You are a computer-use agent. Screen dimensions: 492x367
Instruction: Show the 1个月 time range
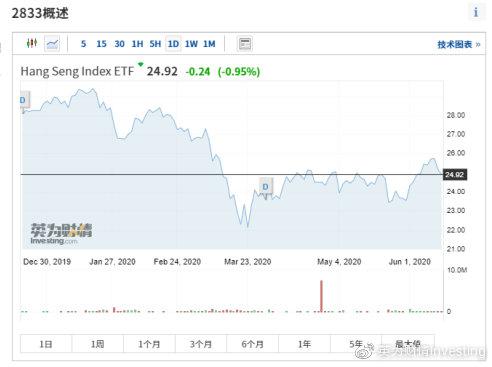coord(149,344)
